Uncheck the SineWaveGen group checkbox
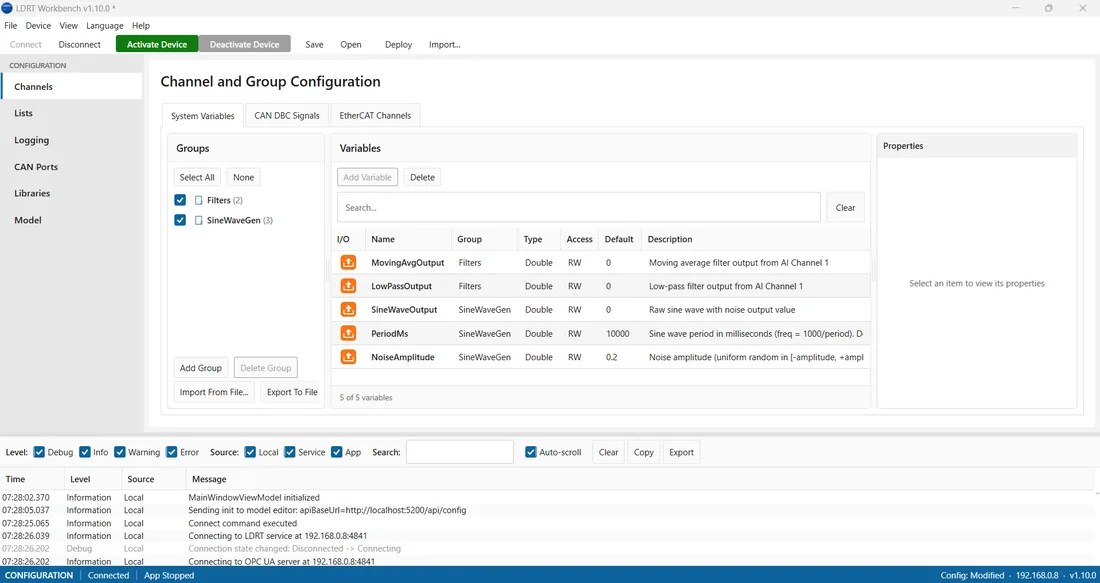Image resolution: width=1100 pixels, height=583 pixels. coord(180,220)
